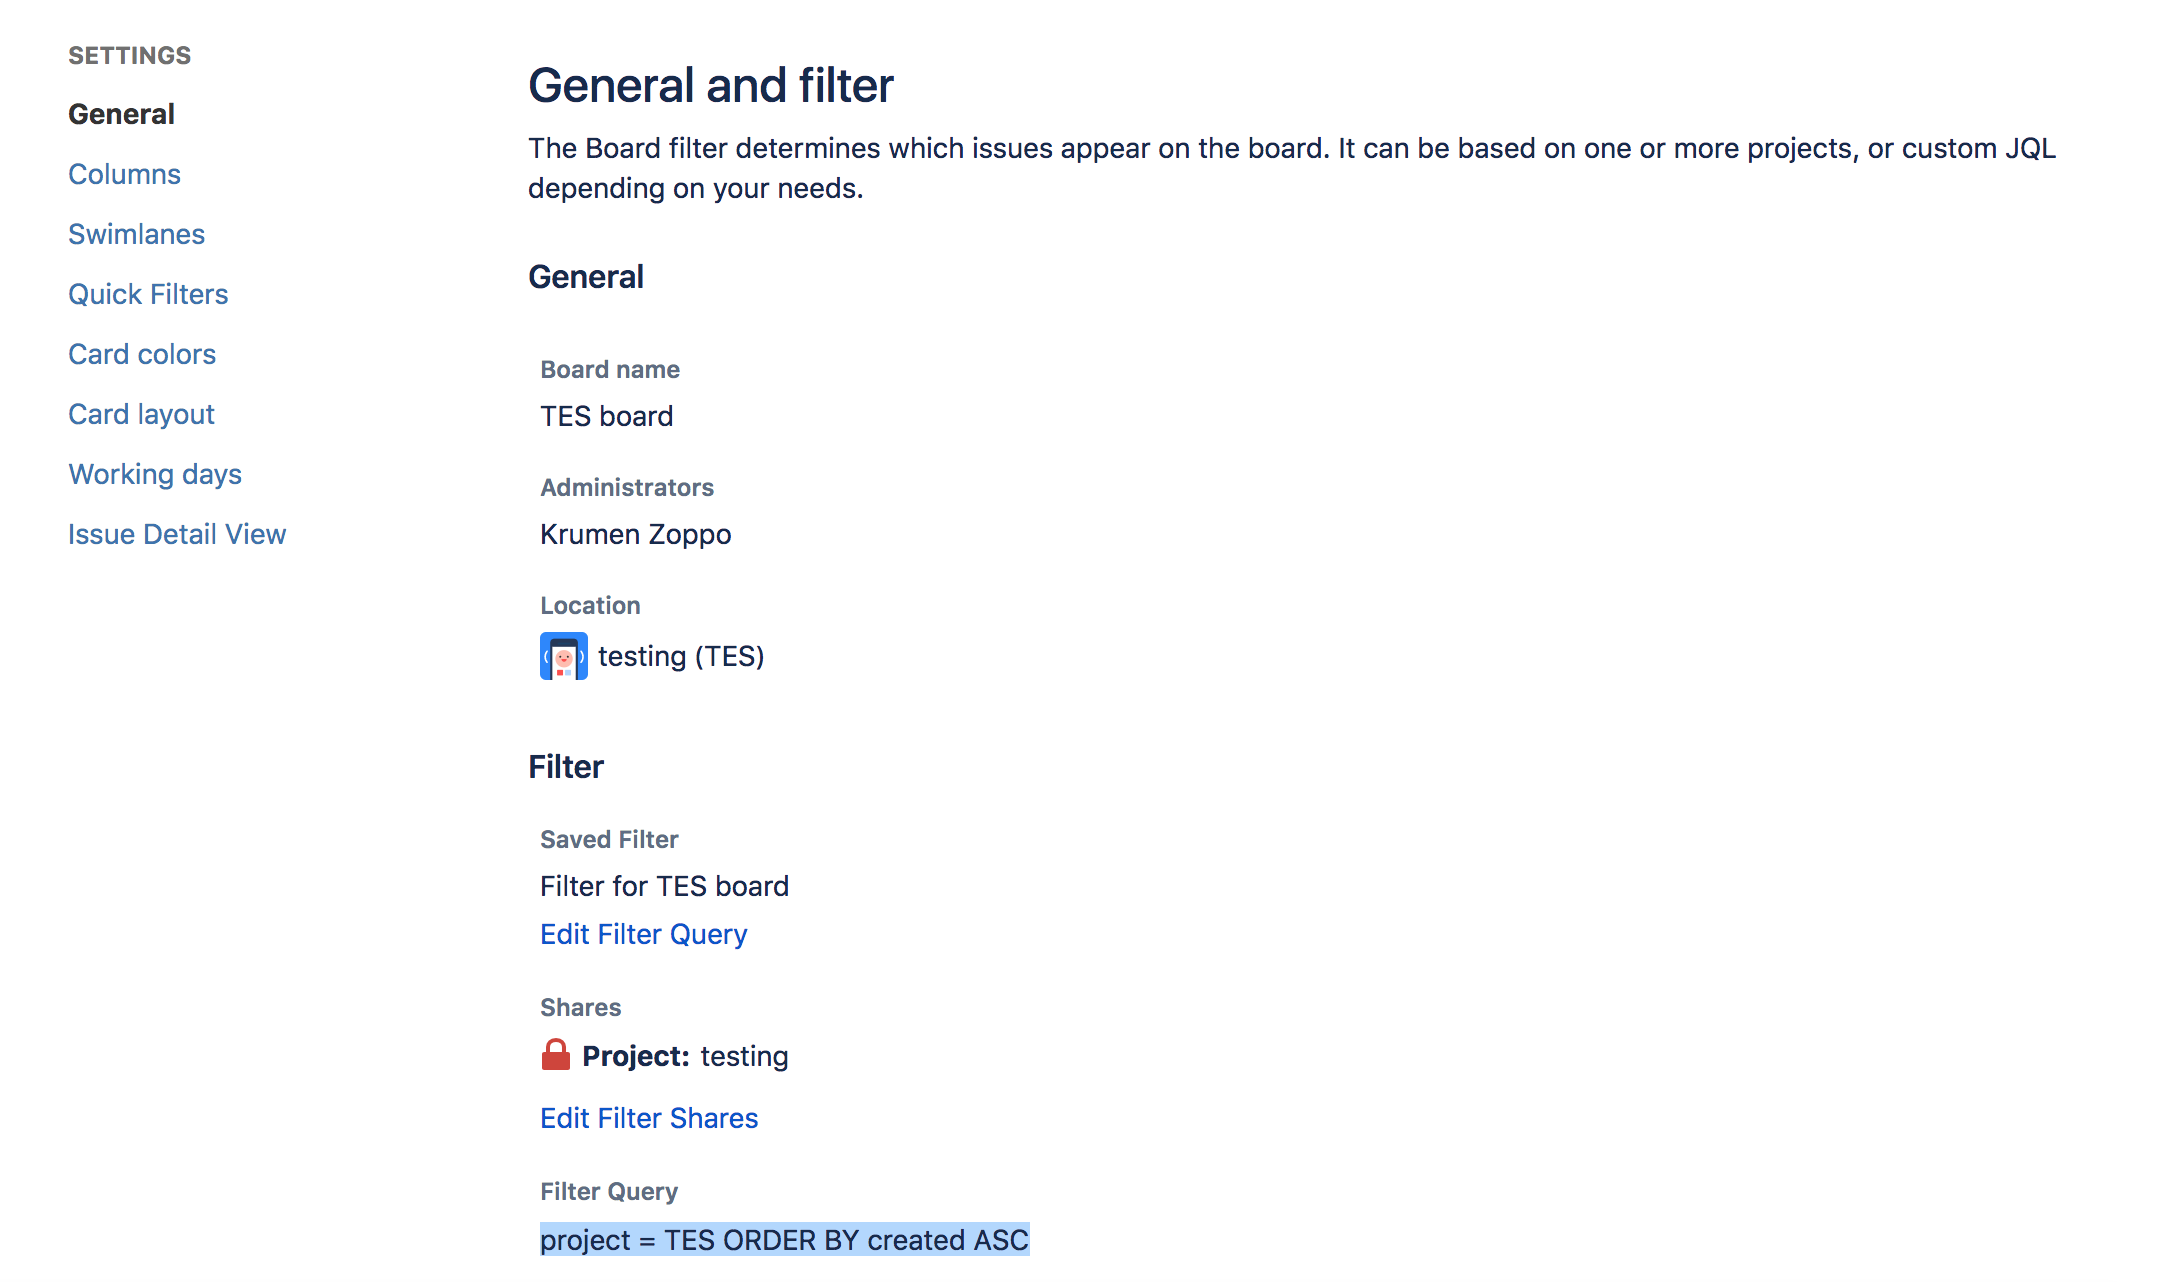Click the red lock icon beside Project shares
2176x1282 pixels.
click(x=557, y=1054)
